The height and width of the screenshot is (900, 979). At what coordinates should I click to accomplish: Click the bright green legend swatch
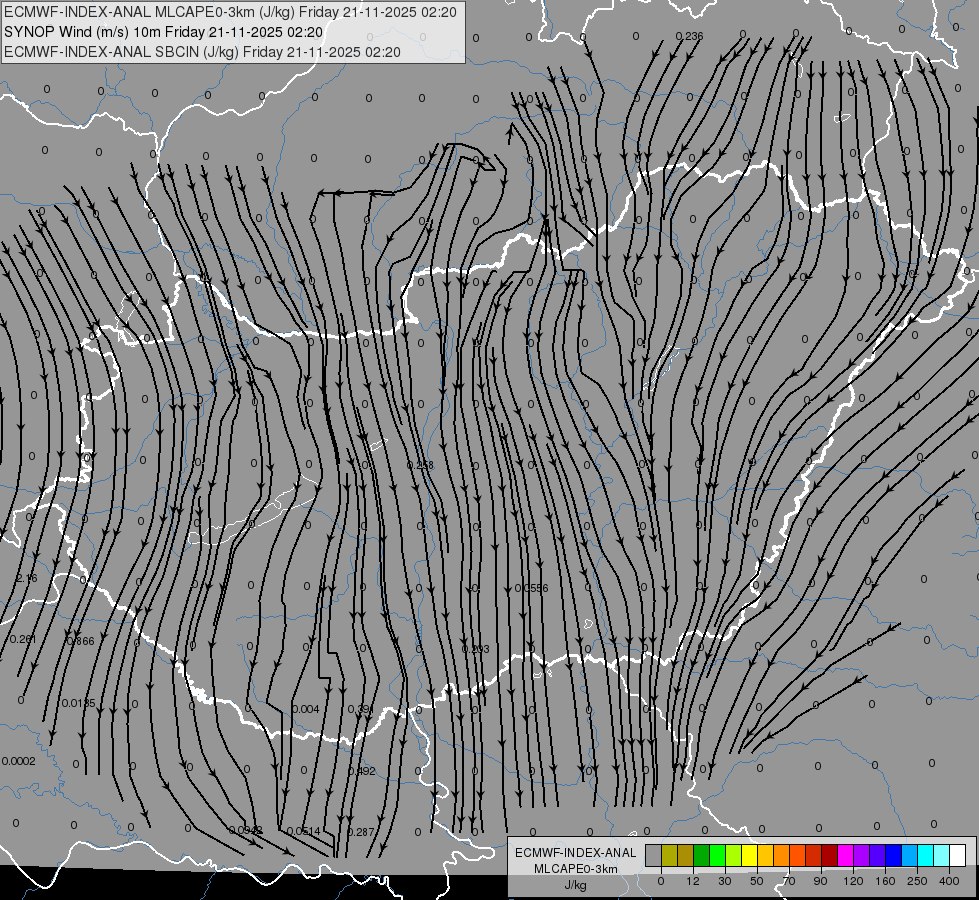click(x=717, y=855)
